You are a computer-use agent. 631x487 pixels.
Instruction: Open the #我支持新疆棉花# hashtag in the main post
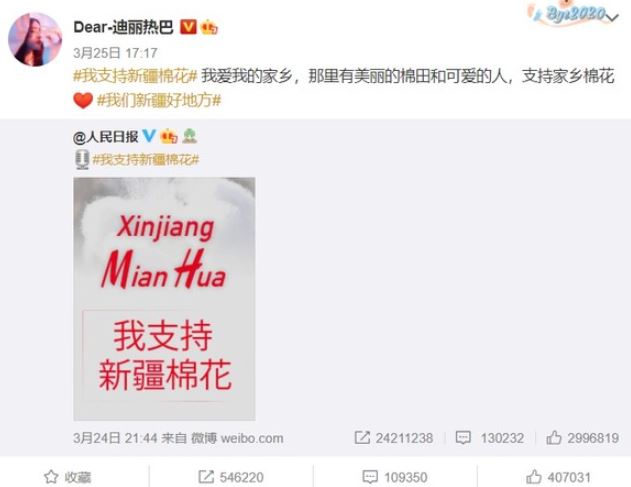coord(135,76)
